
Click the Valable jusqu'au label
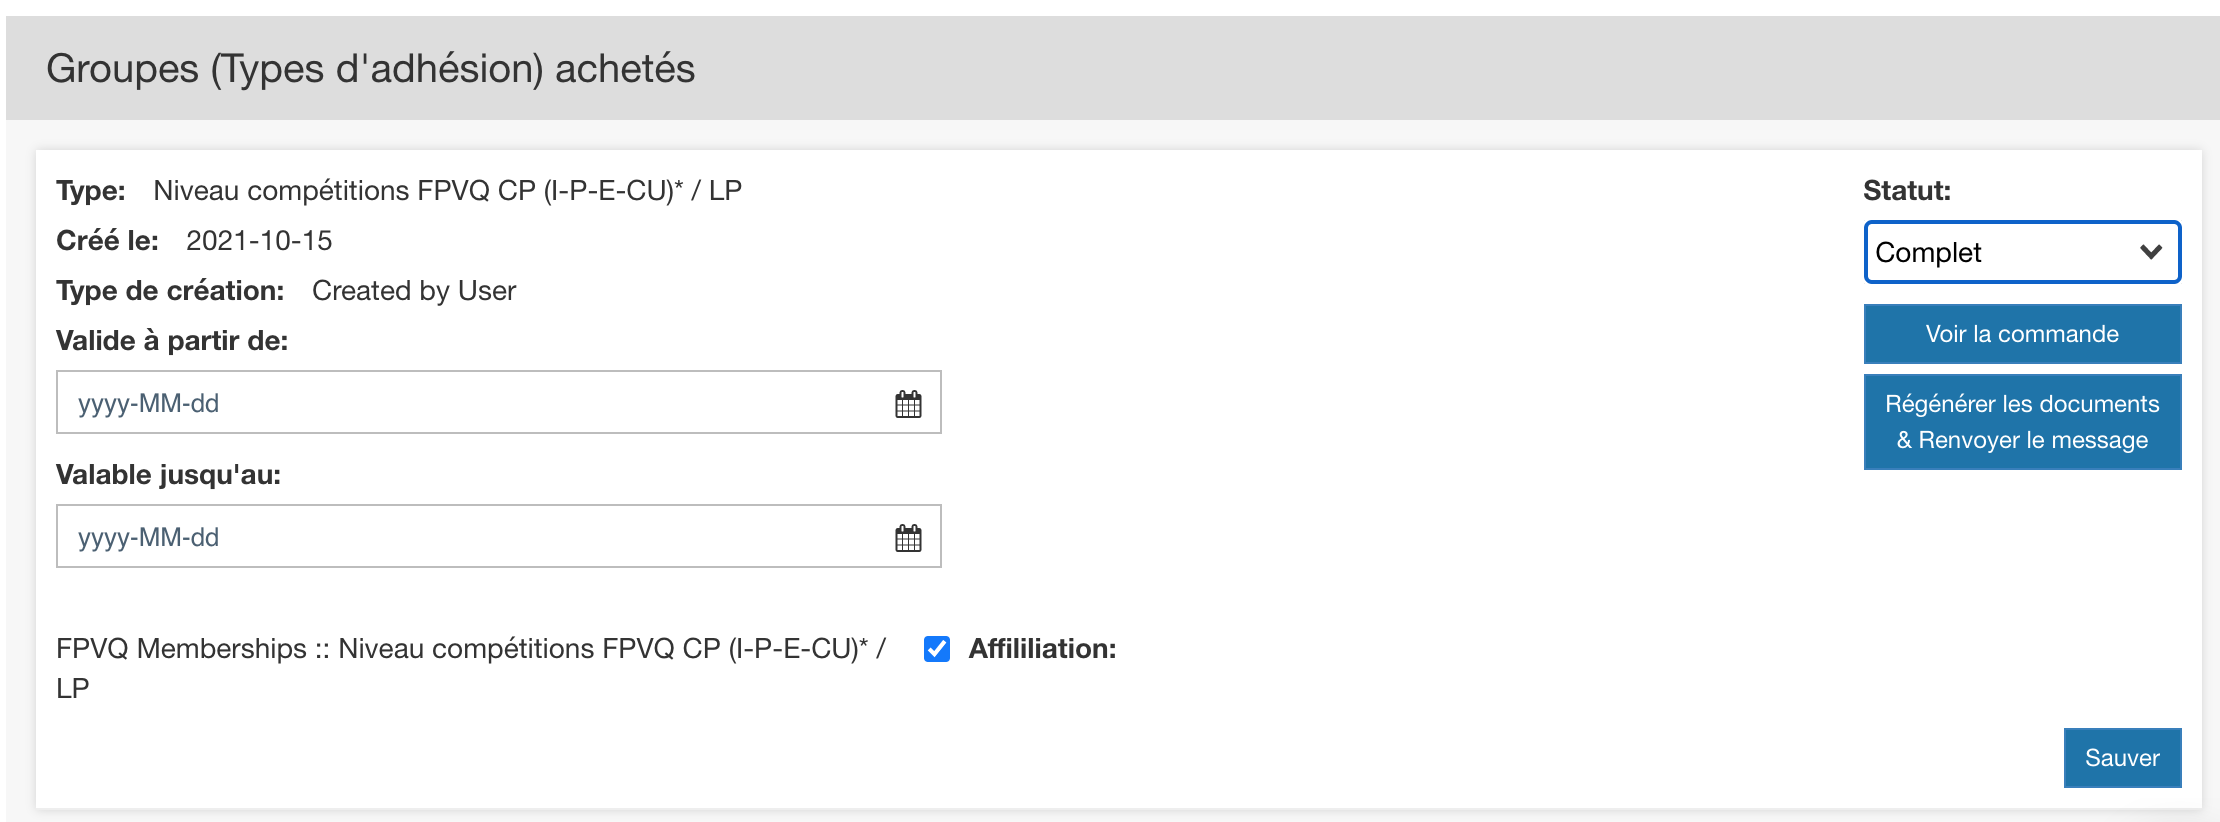(x=168, y=475)
